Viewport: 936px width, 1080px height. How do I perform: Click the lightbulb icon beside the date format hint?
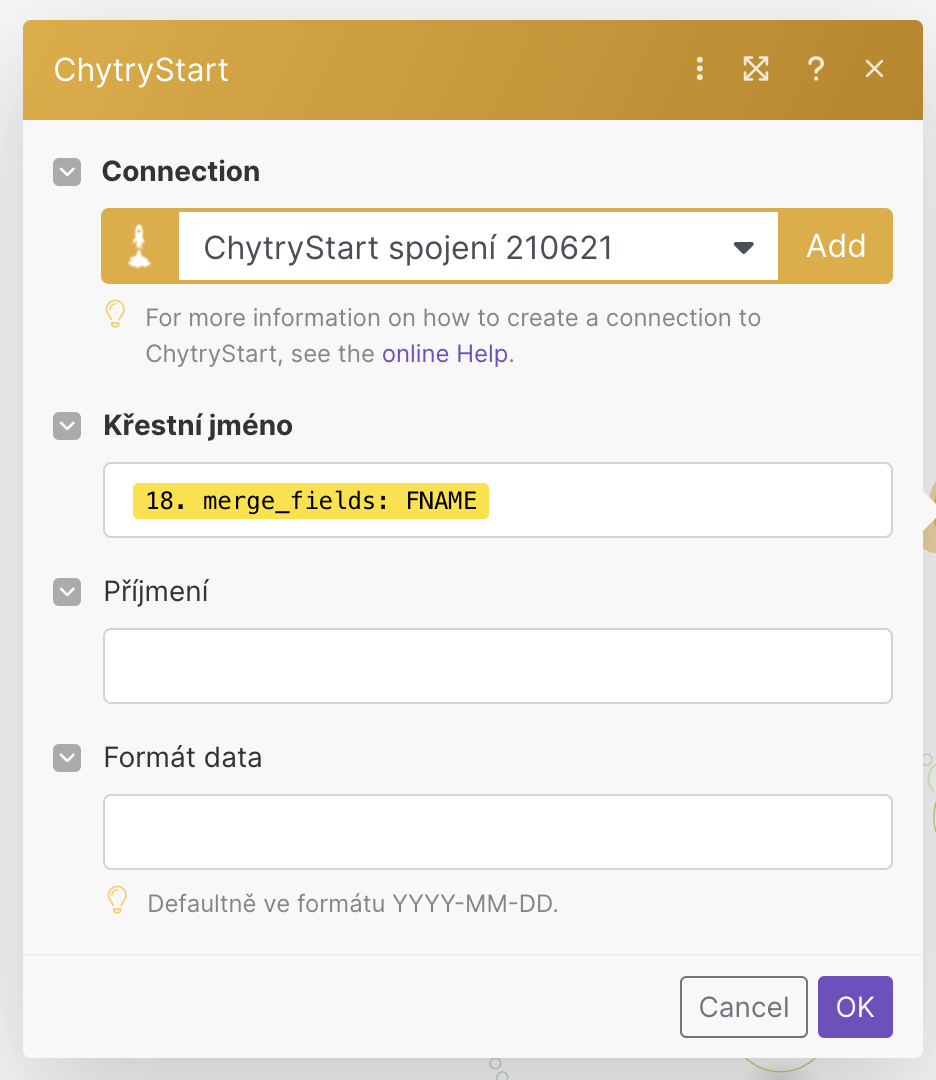coord(117,900)
